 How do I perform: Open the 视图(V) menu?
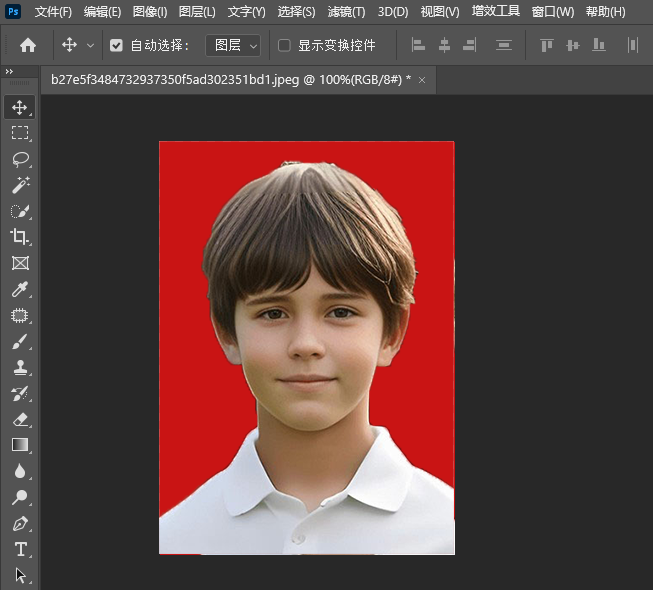point(440,12)
